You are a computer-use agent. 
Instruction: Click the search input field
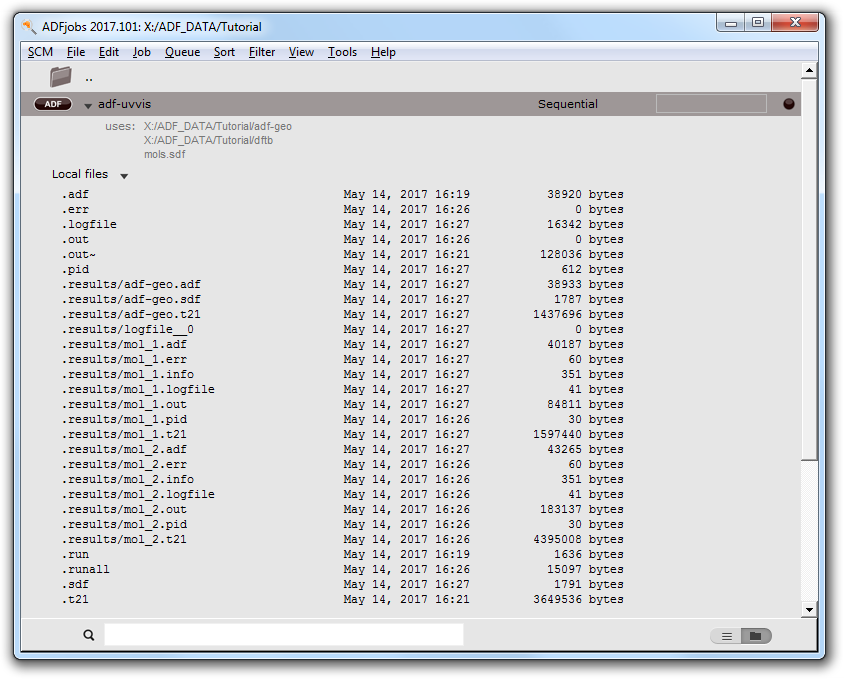[284, 635]
